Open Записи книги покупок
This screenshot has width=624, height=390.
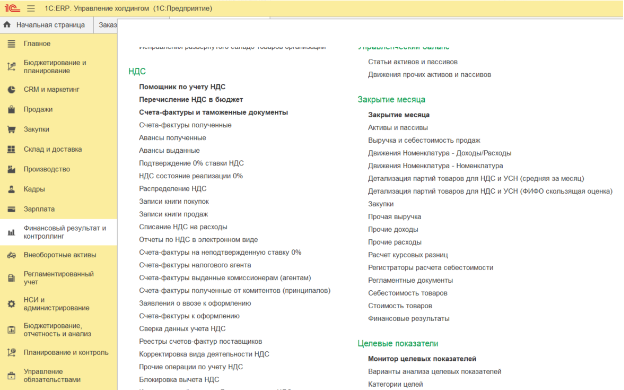(174, 201)
